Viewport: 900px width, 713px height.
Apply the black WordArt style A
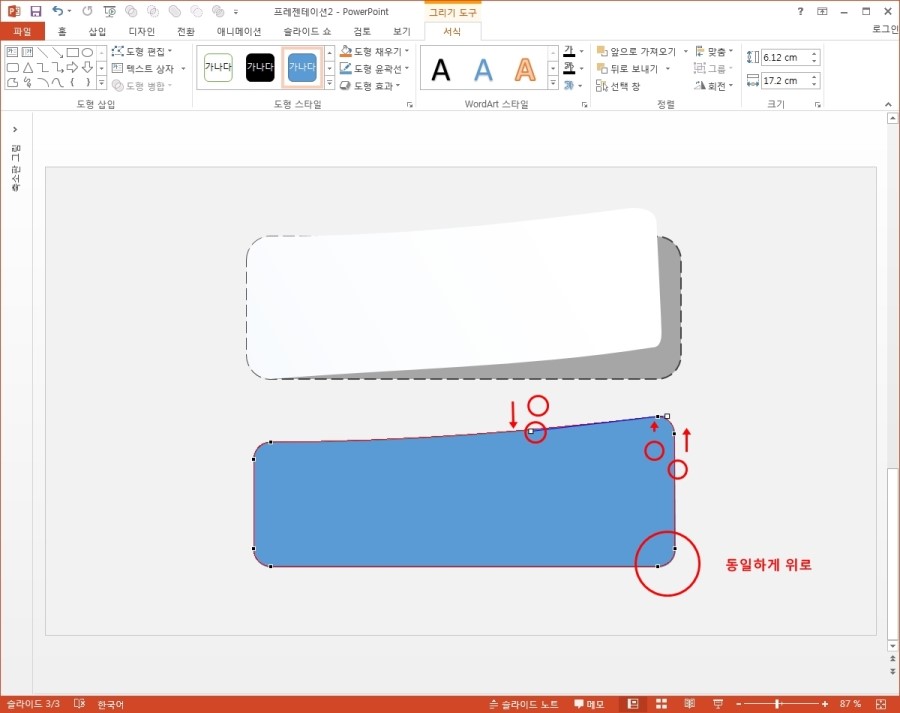[441, 70]
